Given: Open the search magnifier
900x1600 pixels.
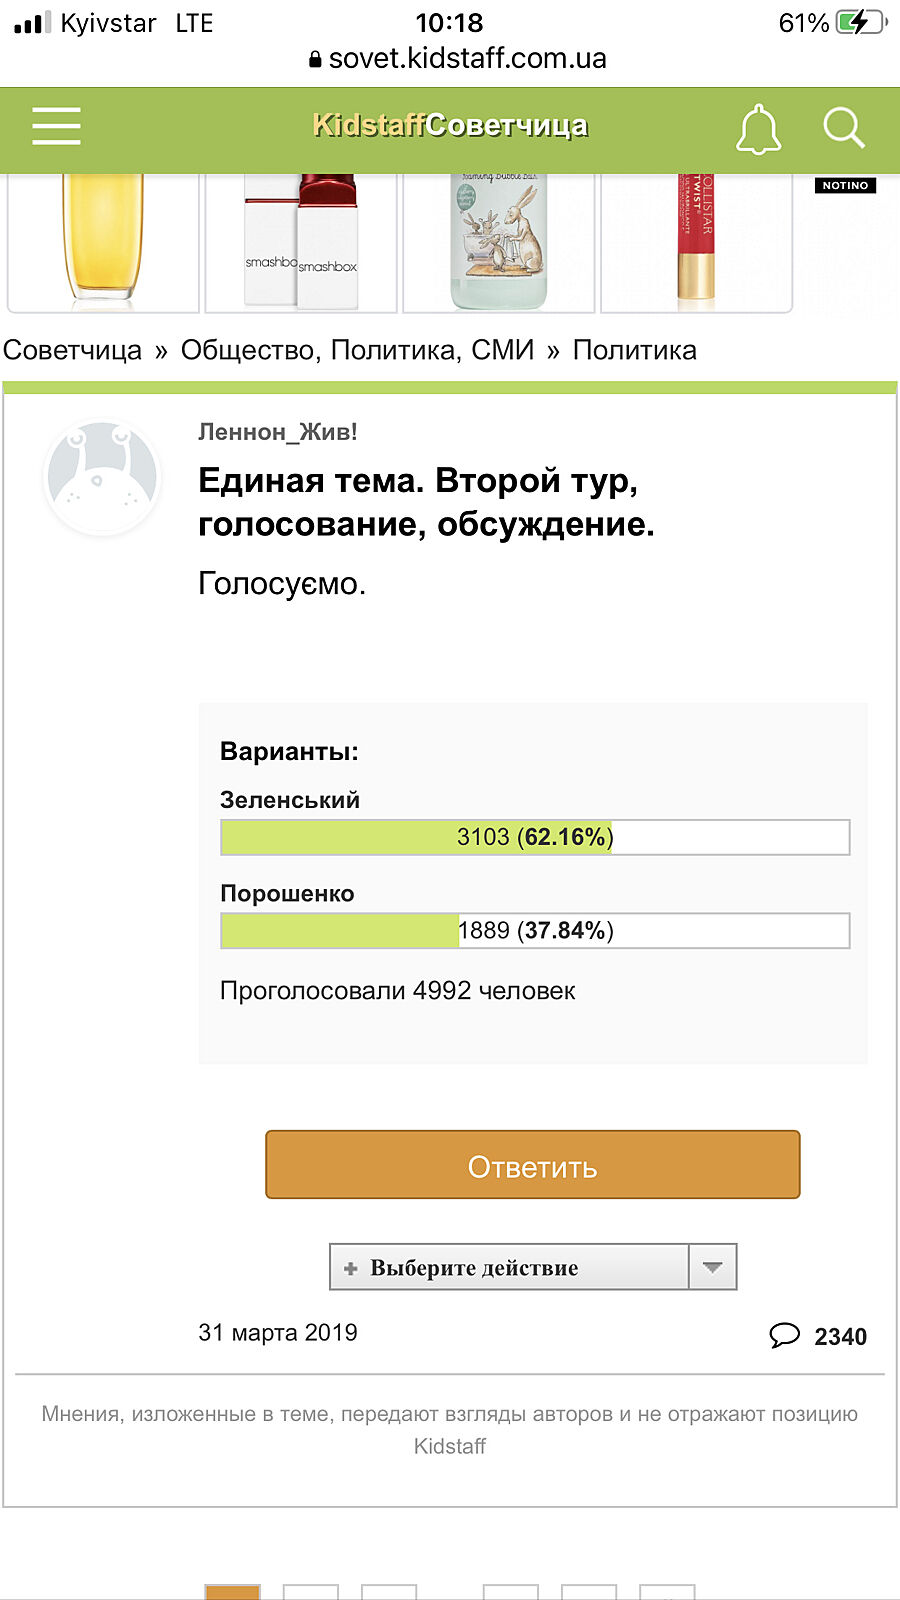Looking at the screenshot, I should coord(843,128).
